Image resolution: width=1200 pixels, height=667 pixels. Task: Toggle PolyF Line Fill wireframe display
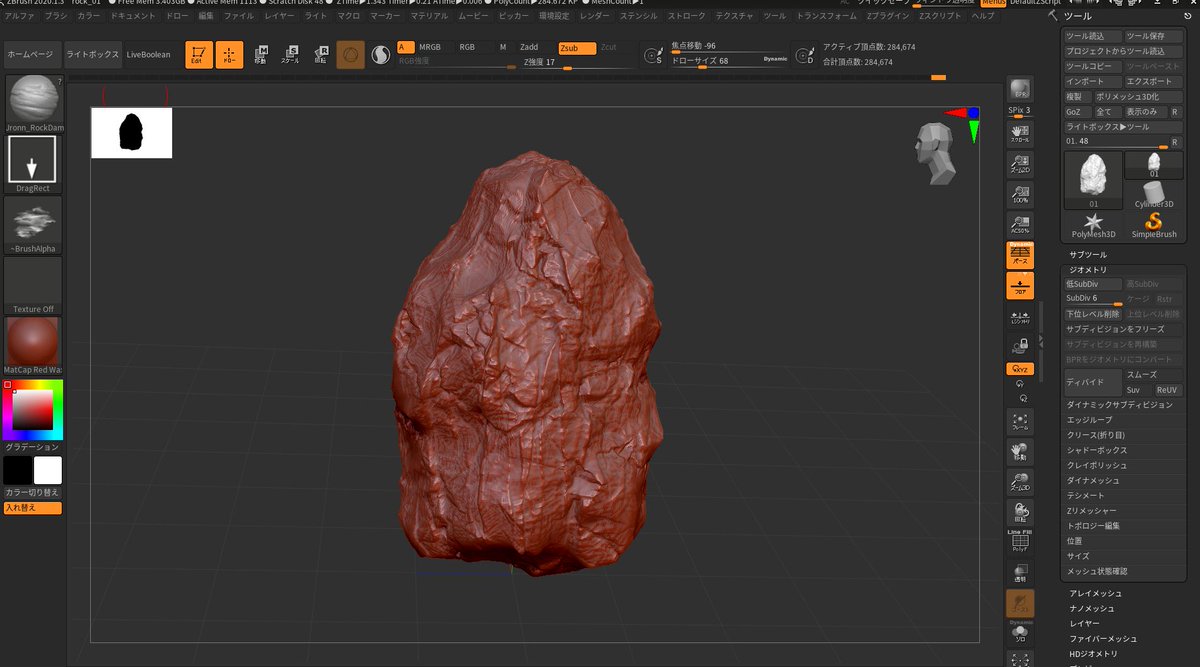click(x=1020, y=541)
